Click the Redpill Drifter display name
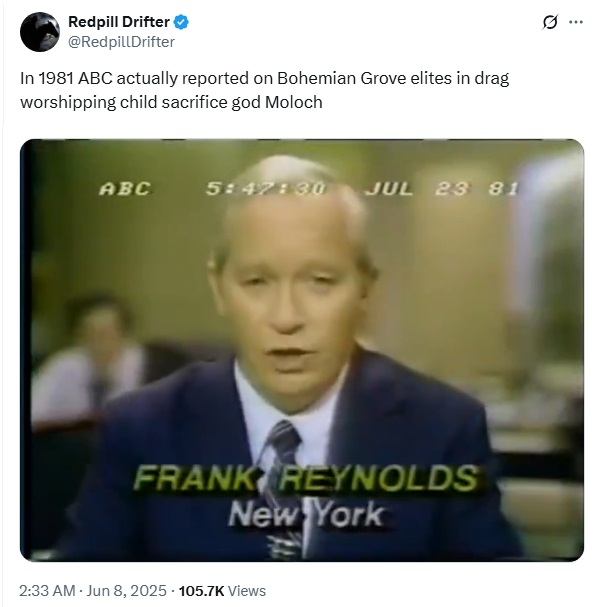599x607 pixels. [x=119, y=22]
